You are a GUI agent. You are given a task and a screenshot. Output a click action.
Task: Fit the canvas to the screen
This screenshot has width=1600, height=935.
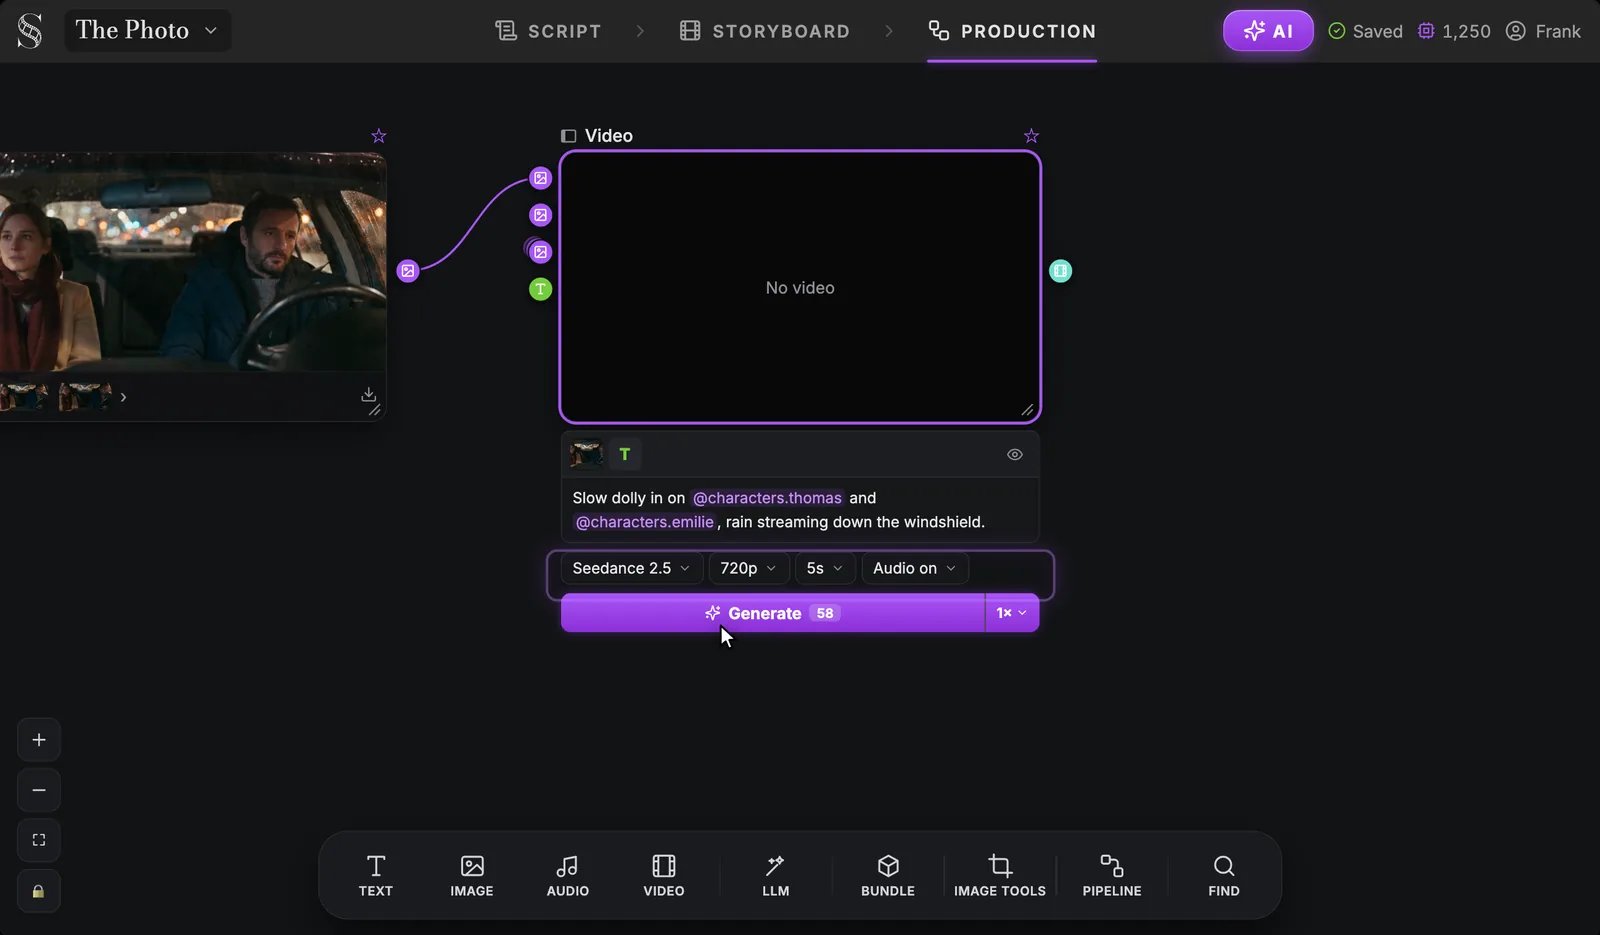tap(39, 840)
